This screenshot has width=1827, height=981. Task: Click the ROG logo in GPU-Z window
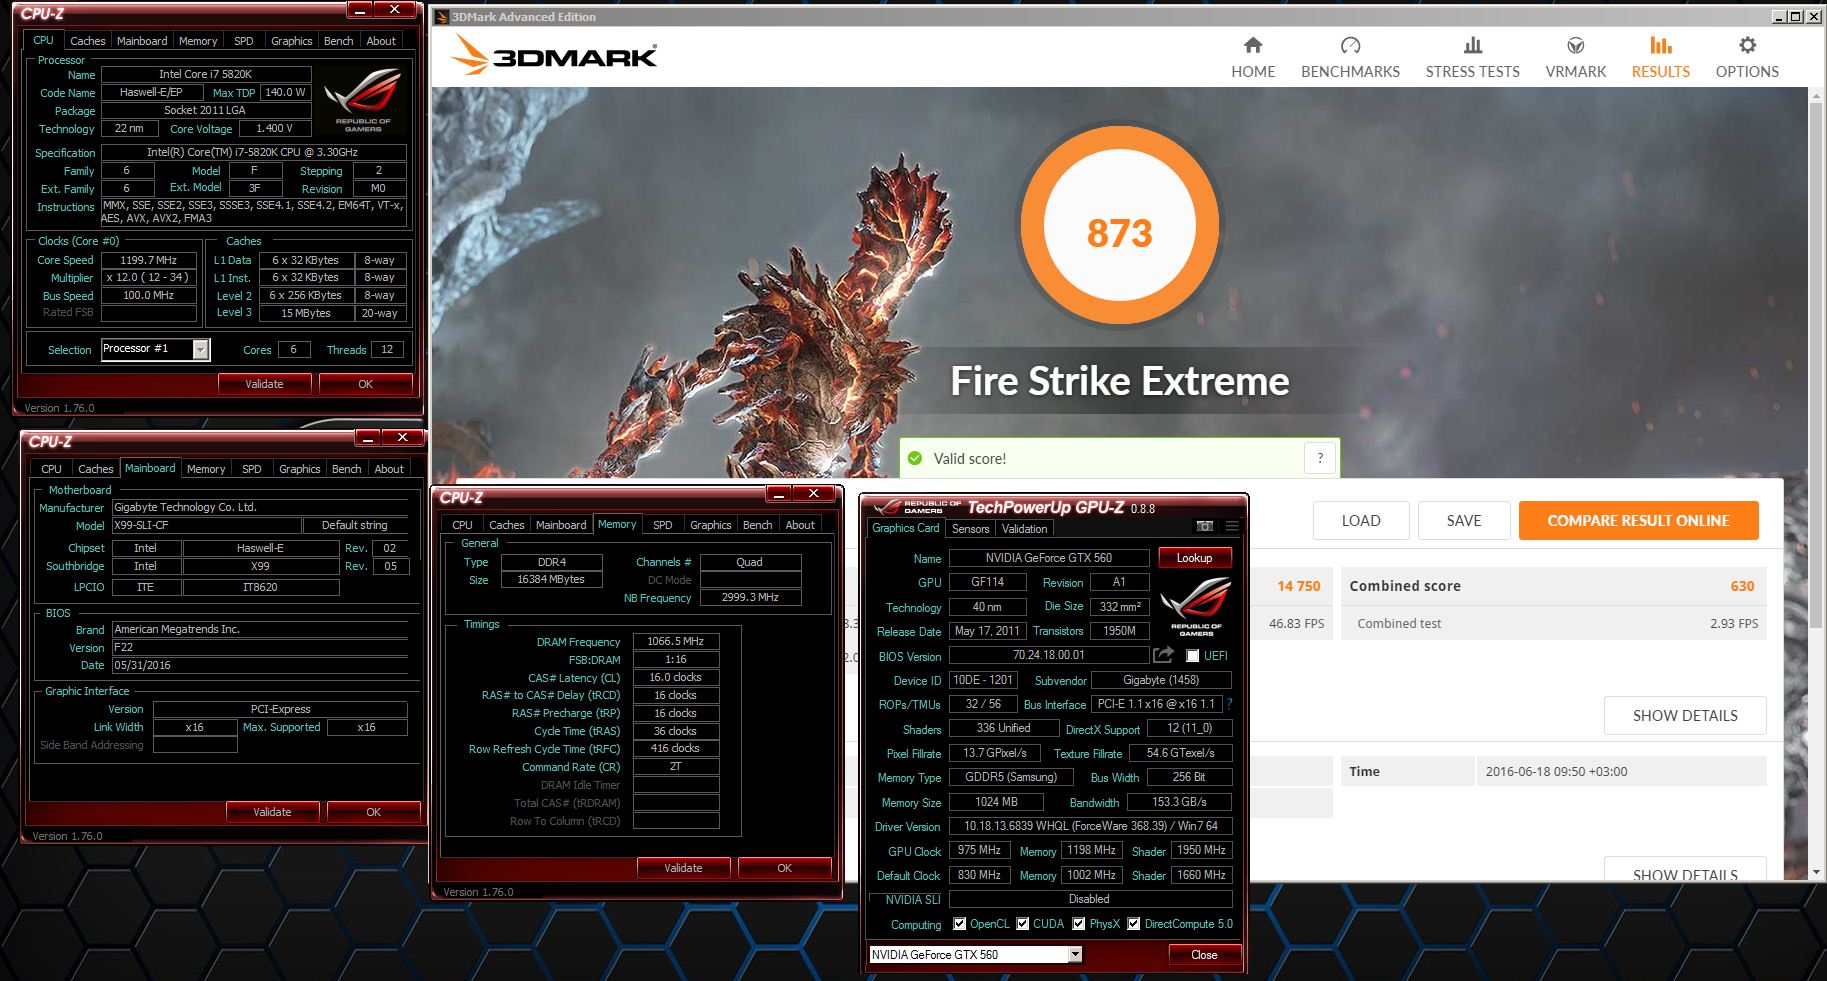tap(1195, 607)
